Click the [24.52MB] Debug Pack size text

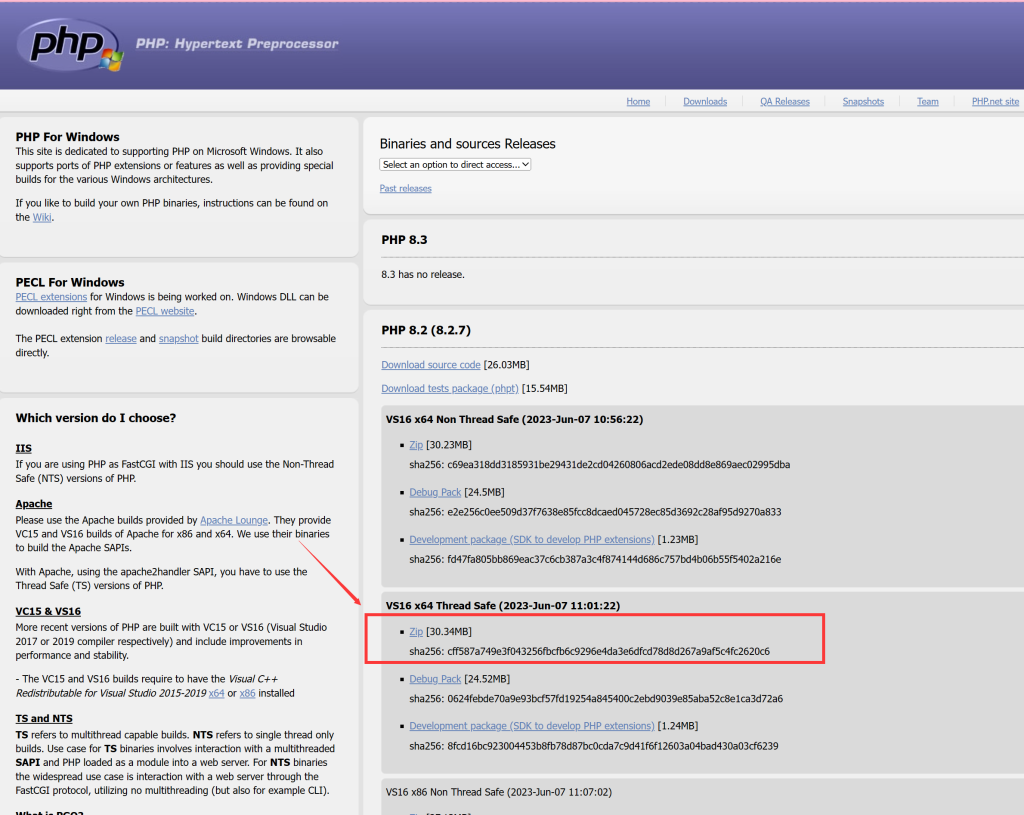(487, 679)
